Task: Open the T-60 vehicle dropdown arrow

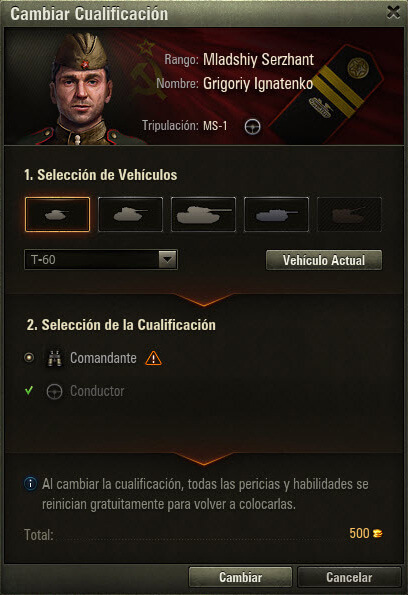Action: click(167, 260)
